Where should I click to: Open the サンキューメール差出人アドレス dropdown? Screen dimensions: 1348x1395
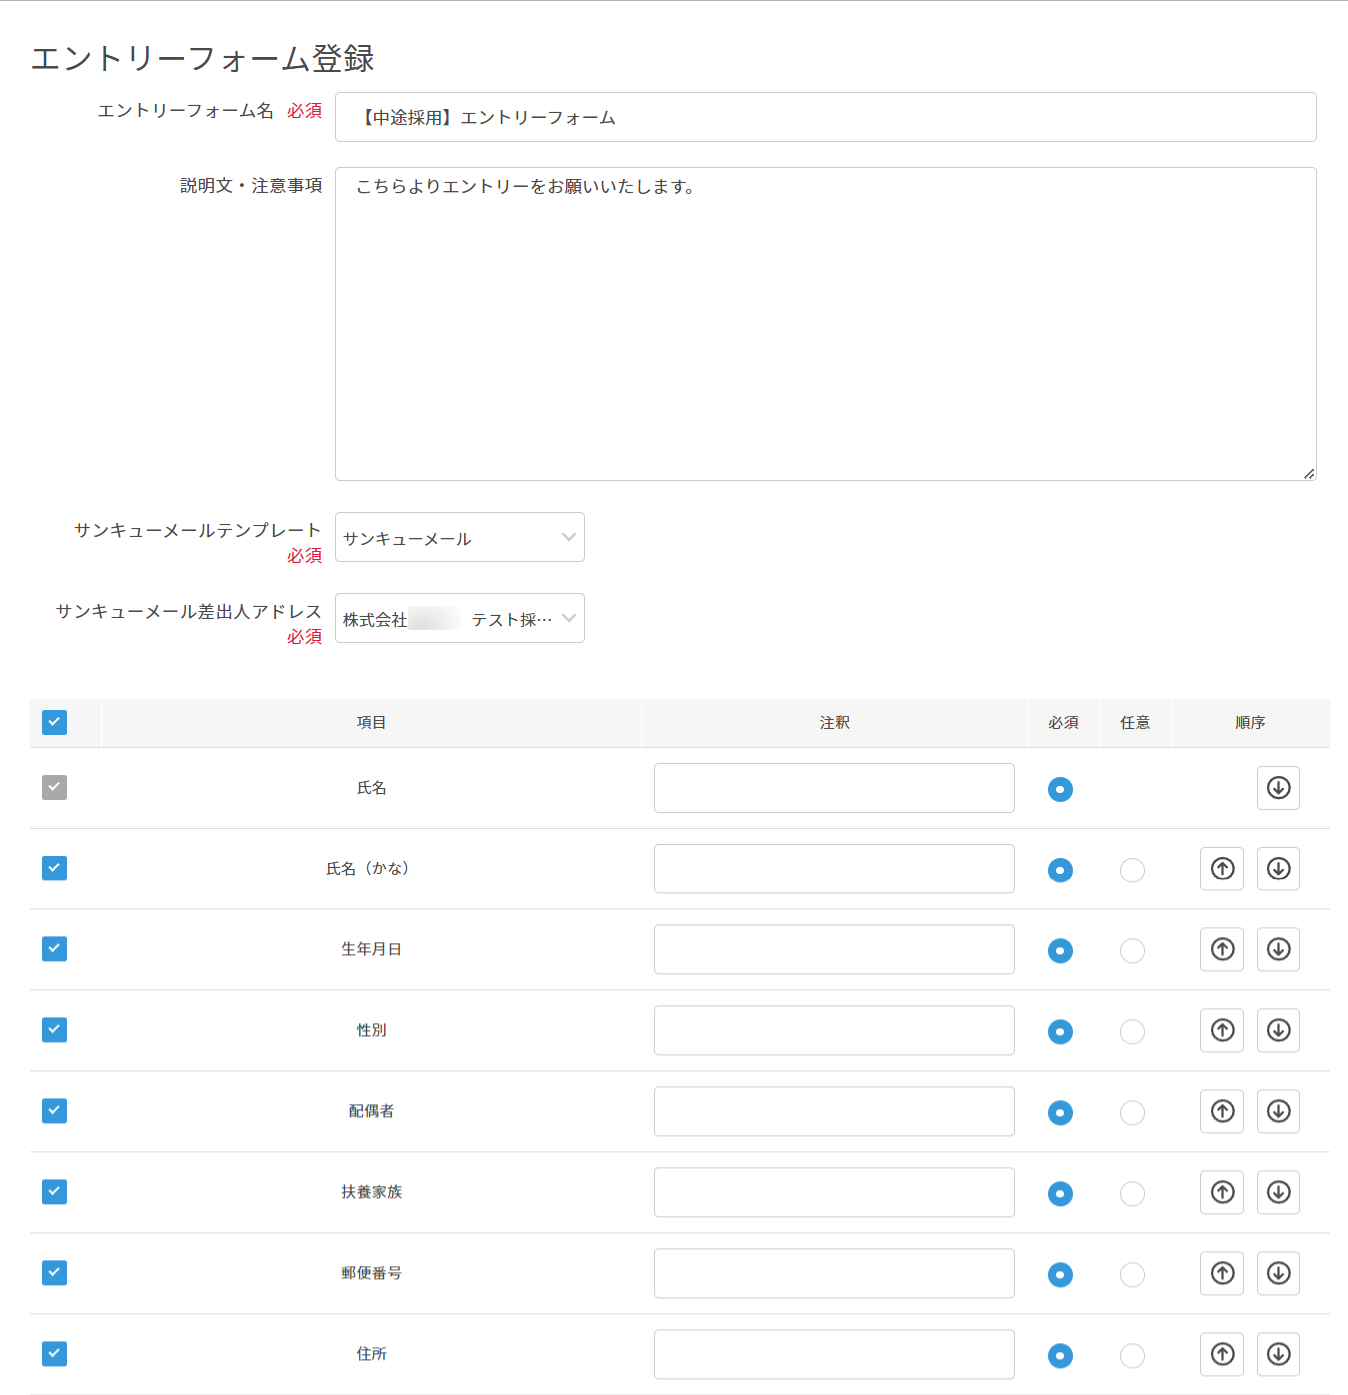pyautogui.click(x=459, y=619)
